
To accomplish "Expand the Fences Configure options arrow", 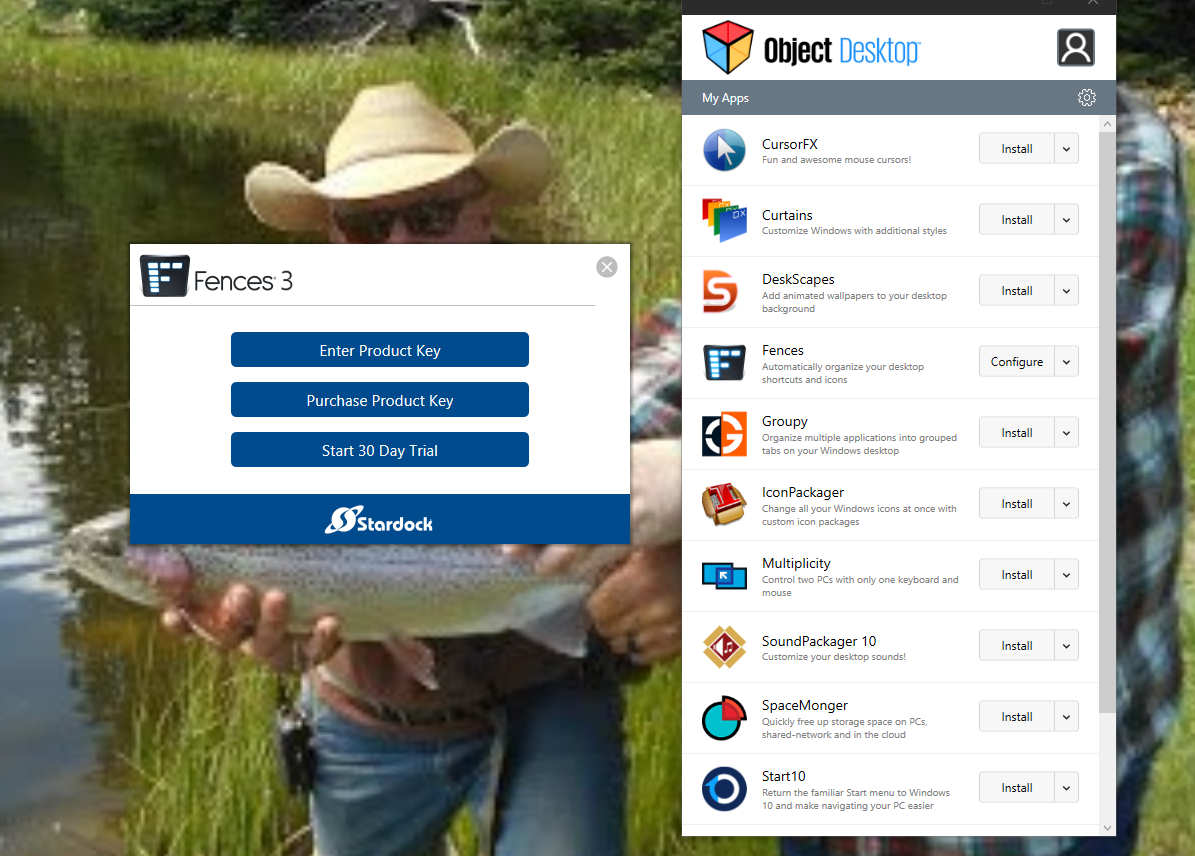I will [x=1066, y=361].
